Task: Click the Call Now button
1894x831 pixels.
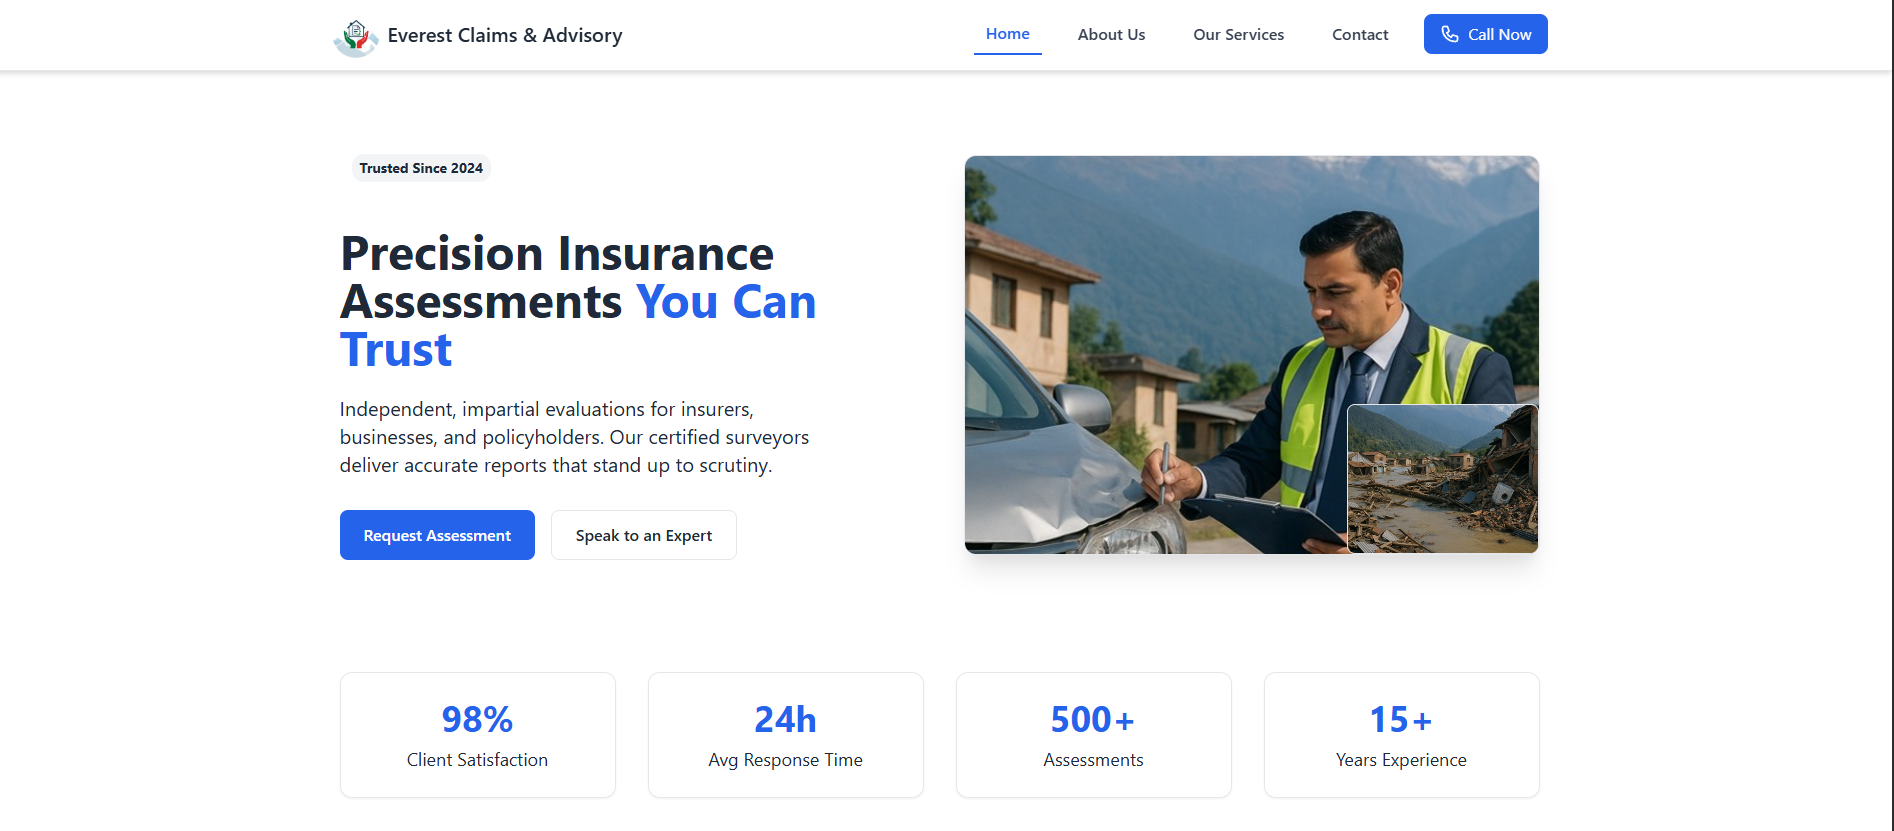Action: point(1485,34)
